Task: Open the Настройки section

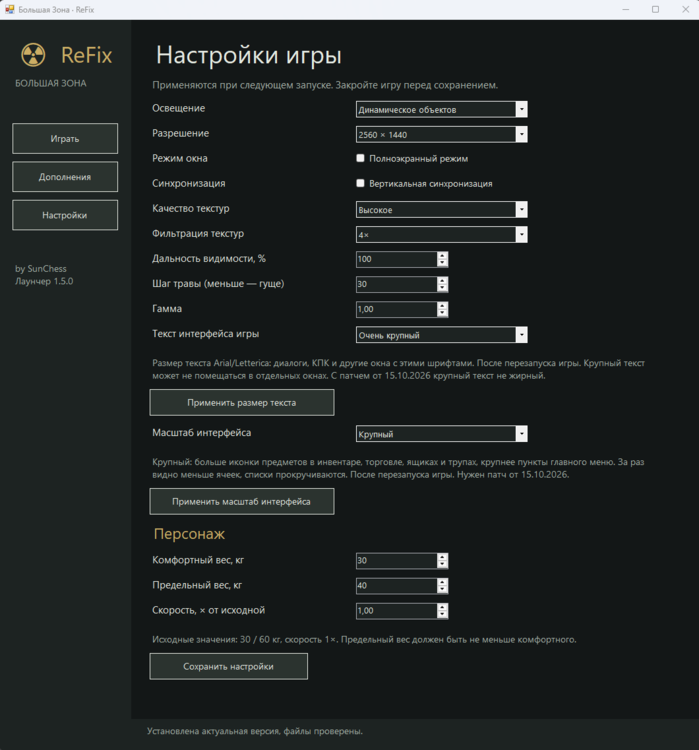Action: pyautogui.click(x=65, y=215)
